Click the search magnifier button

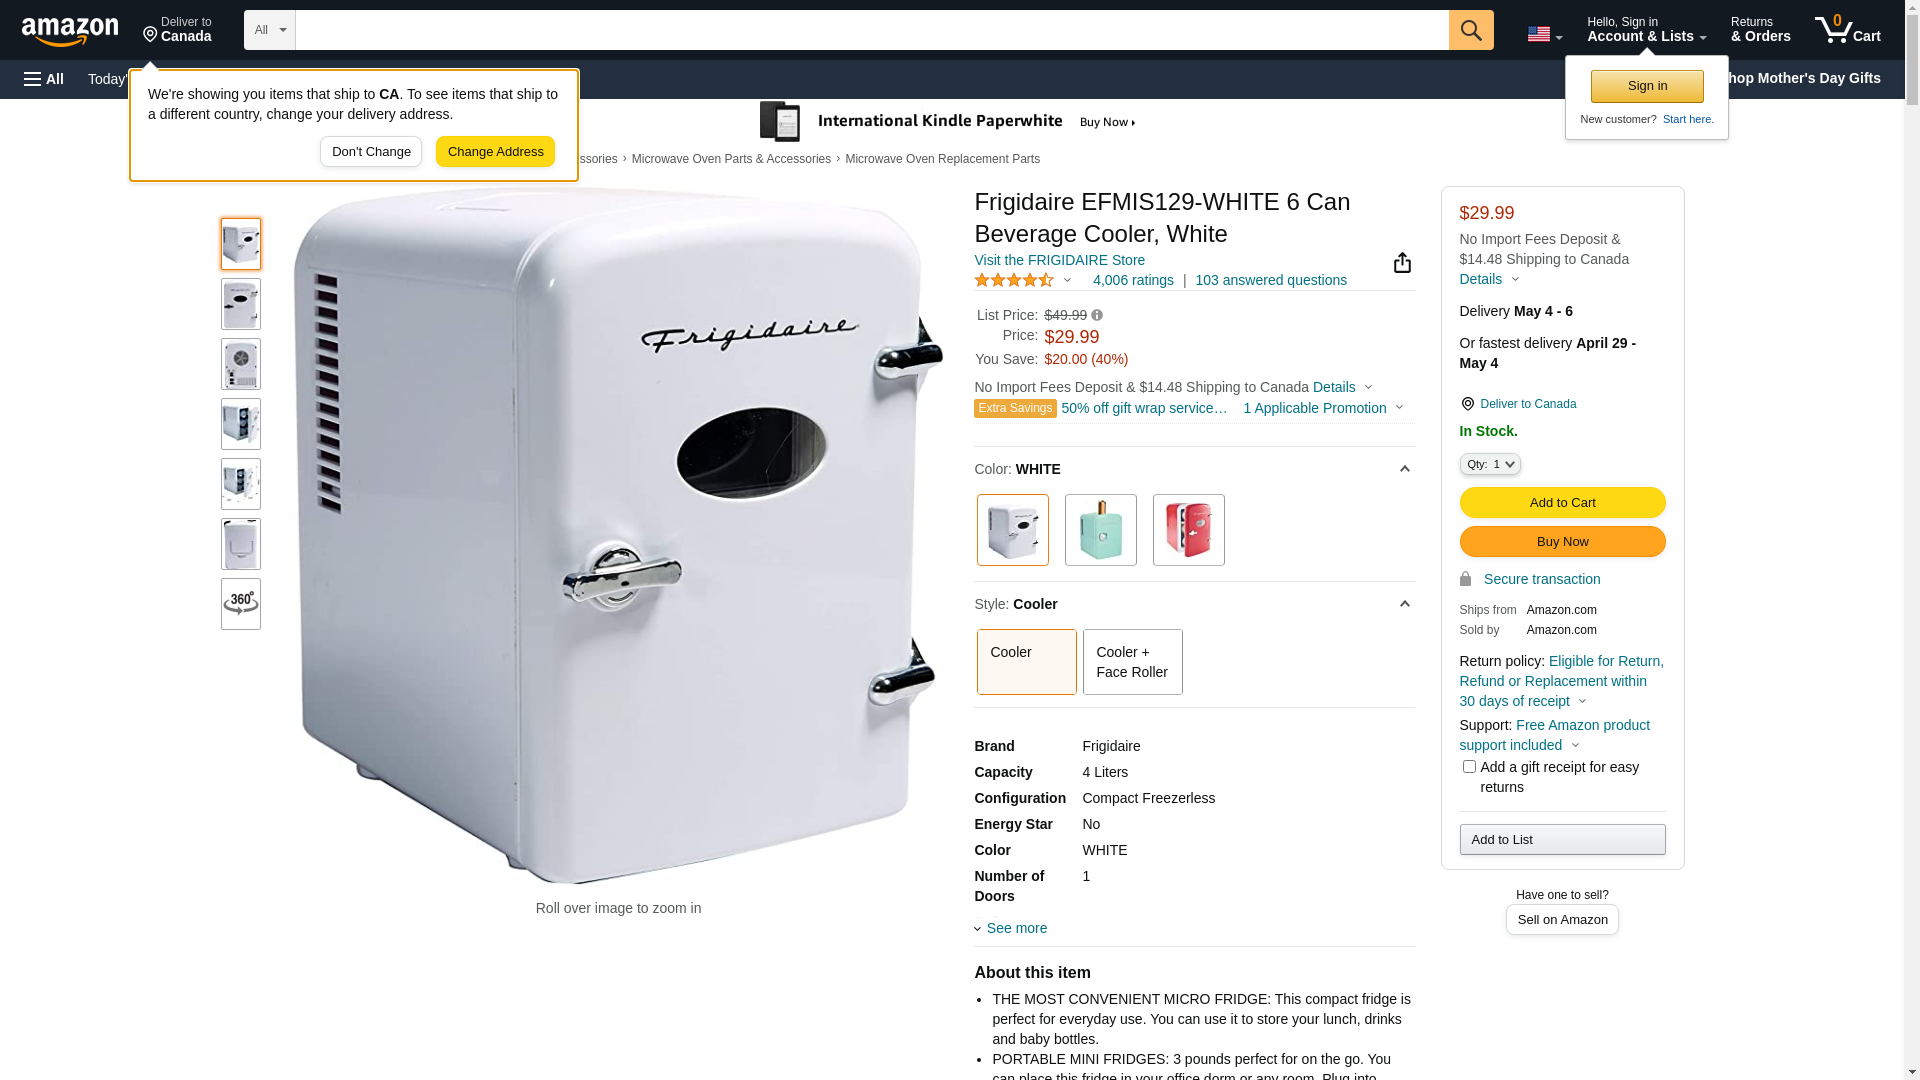[1471, 30]
